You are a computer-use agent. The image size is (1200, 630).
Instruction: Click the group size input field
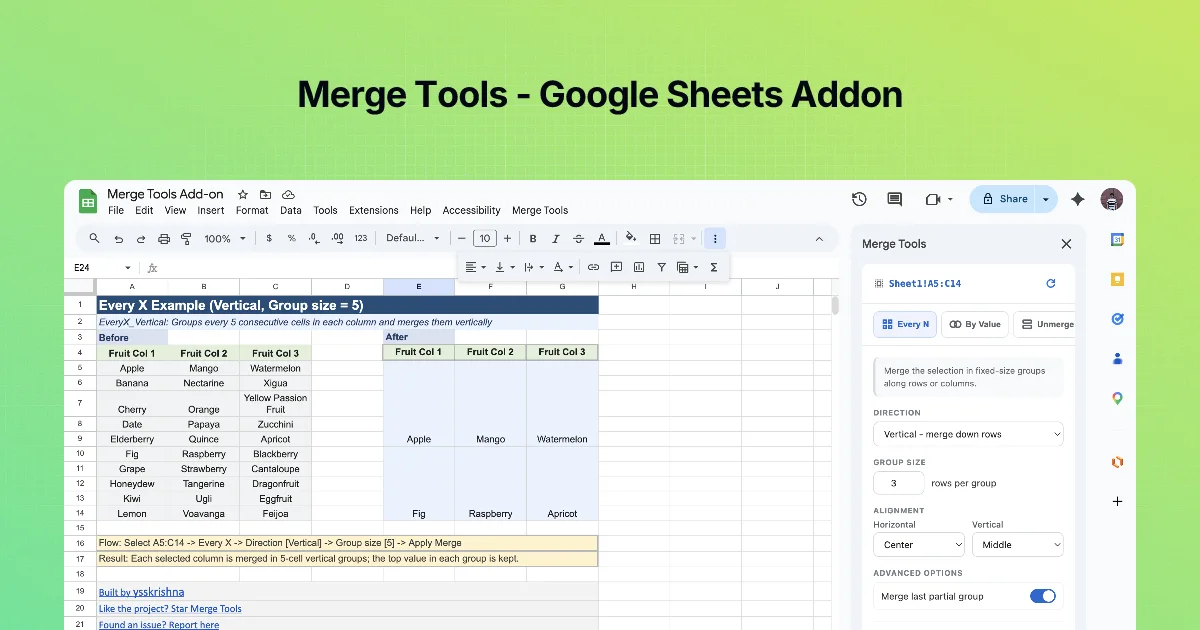tap(898, 483)
